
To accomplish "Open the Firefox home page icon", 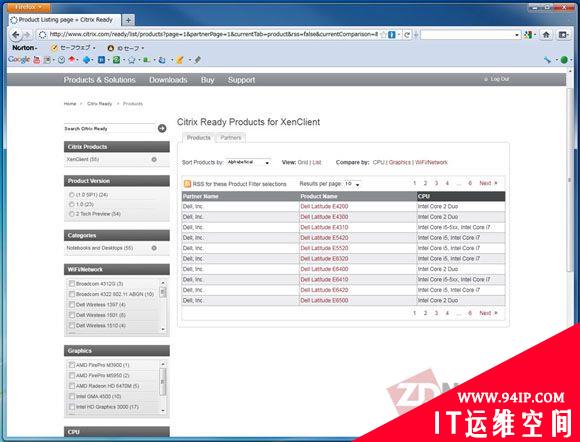I will pos(546,35).
